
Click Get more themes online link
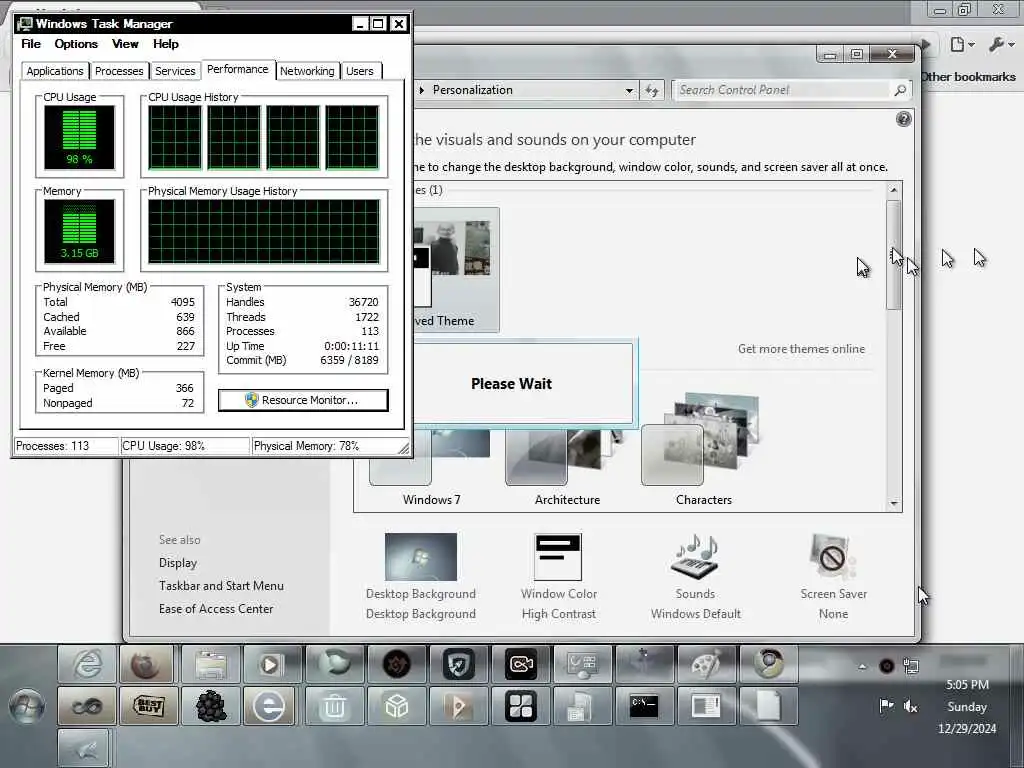click(x=801, y=349)
